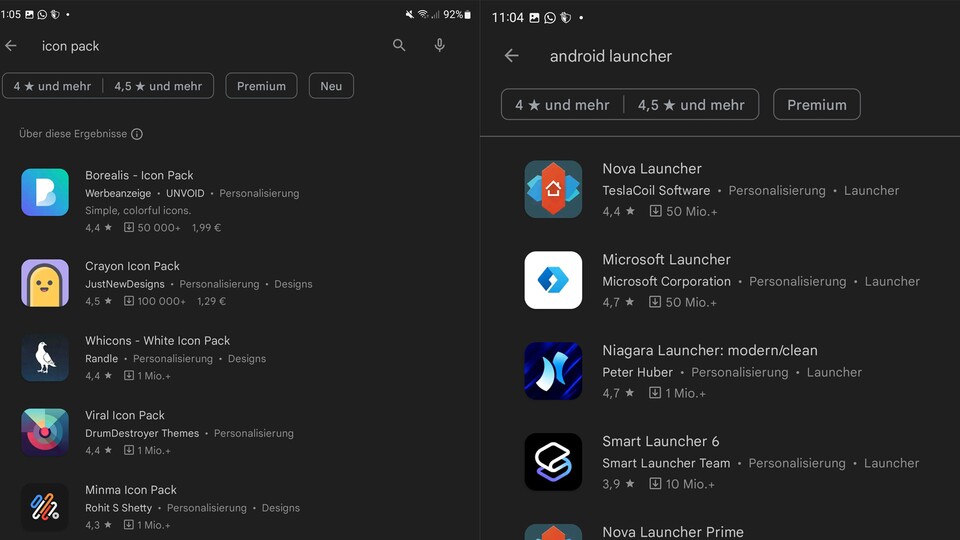The width and height of the screenshot is (960, 540).
Task: Enable the Neu filter chip
Action: (331, 86)
